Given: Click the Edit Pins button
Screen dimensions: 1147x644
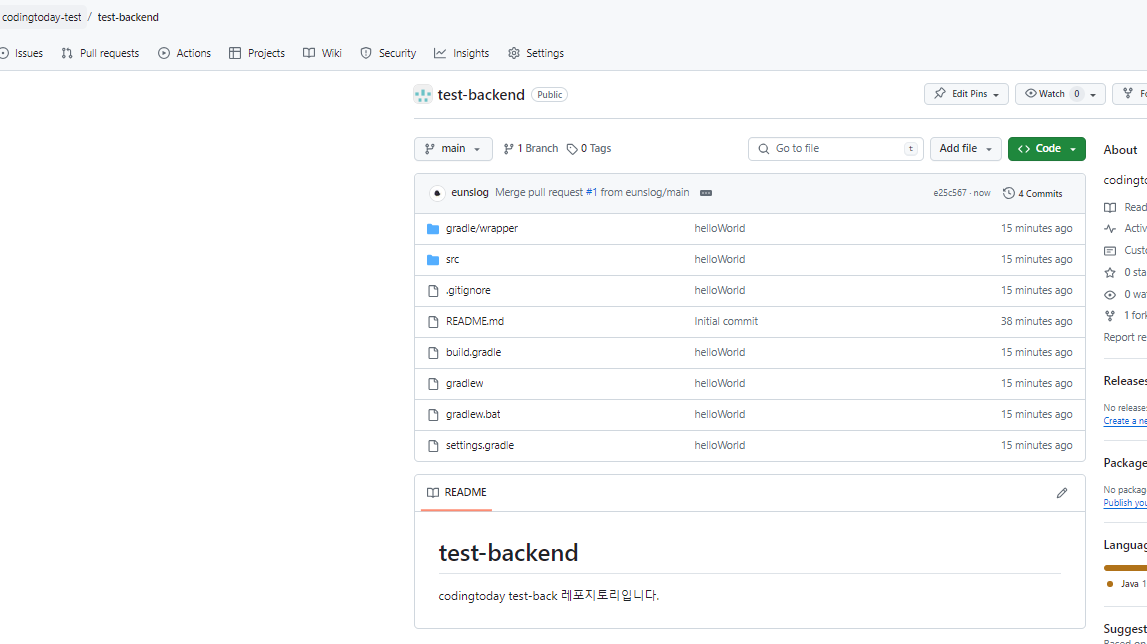Looking at the screenshot, I should coord(966,94).
